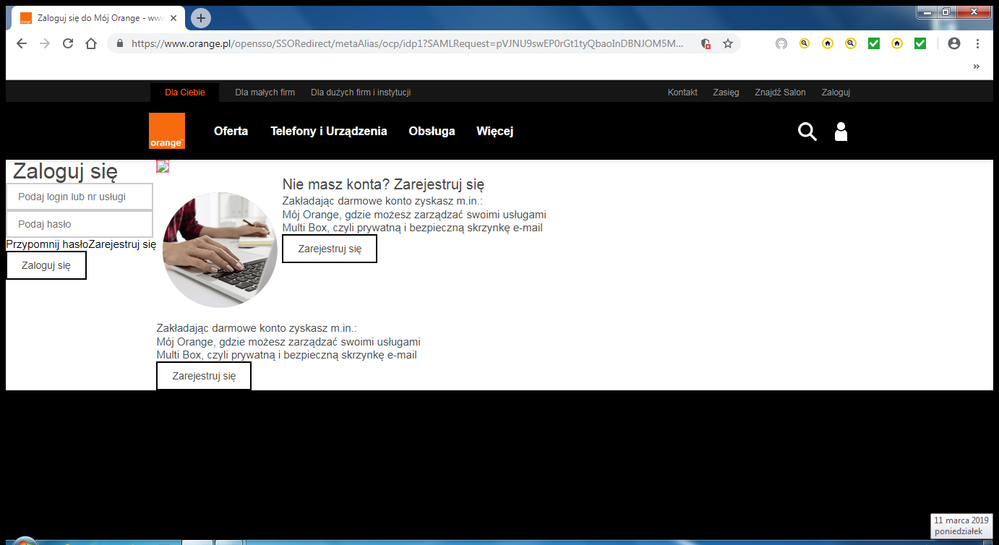
Task: Open a new browser tab
Action: (x=201, y=18)
